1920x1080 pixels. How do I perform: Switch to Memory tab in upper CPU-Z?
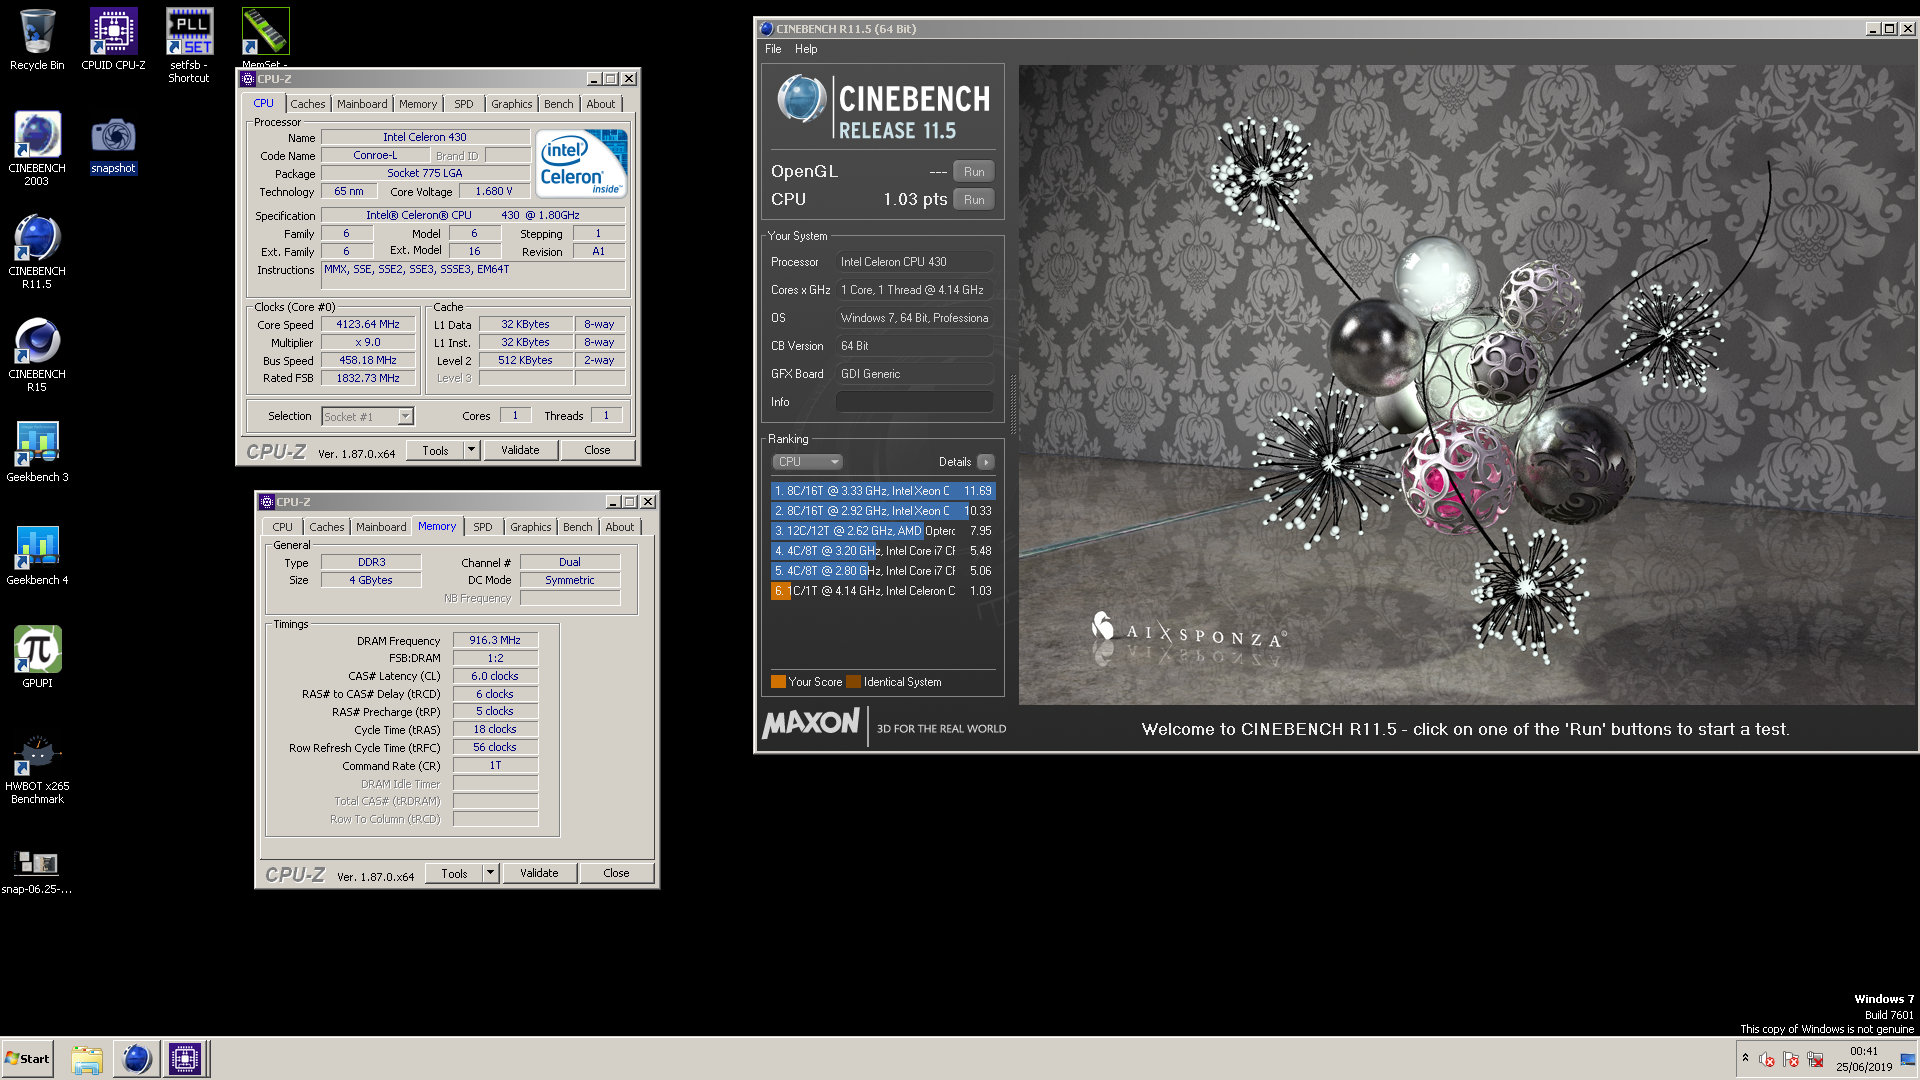click(x=417, y=104)
